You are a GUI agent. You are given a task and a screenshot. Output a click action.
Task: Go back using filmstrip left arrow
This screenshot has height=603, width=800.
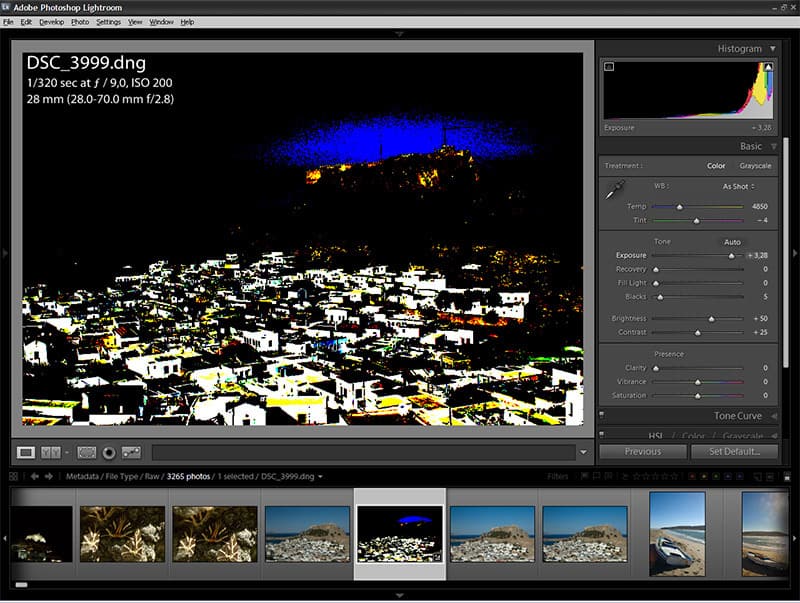click(35, 477)
